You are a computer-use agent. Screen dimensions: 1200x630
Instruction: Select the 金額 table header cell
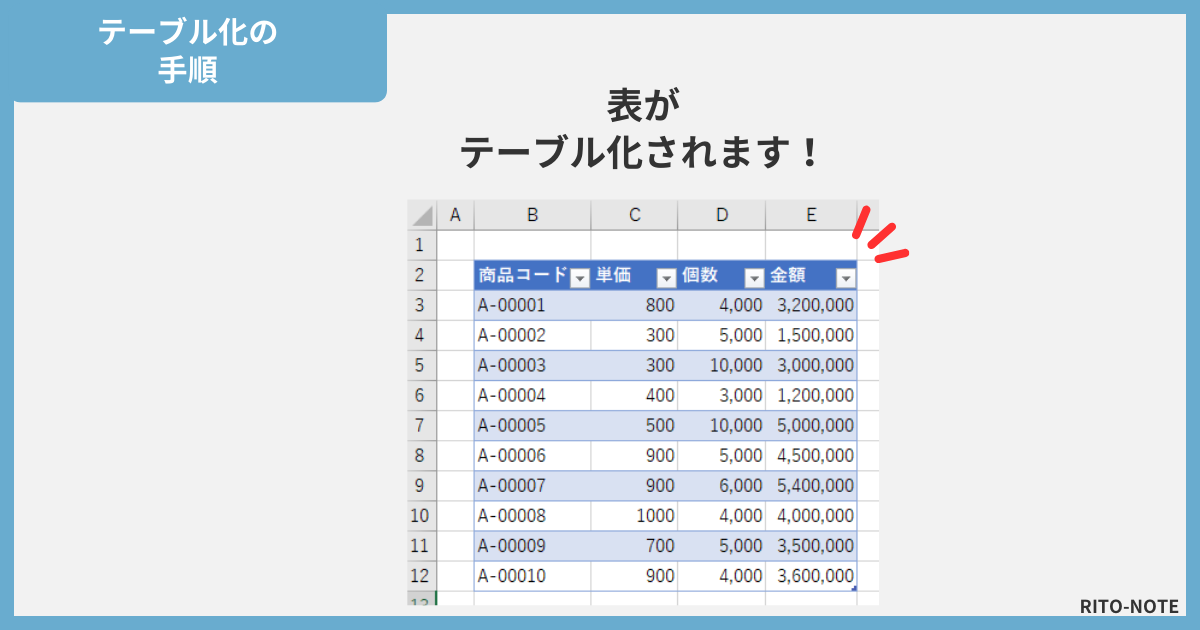pos(790,276)
